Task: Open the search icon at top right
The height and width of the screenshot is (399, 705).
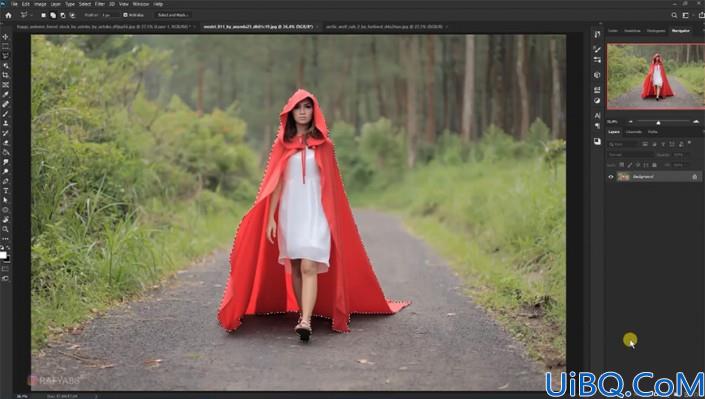Action: pos(674,15)
